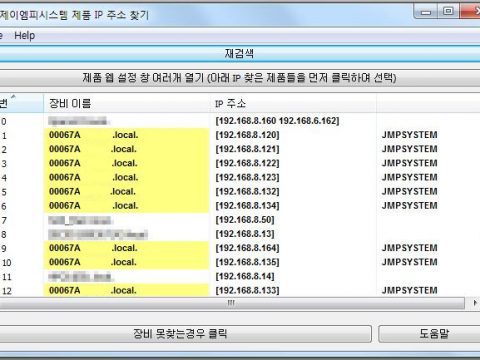The image size is (480, 360).
Task: Select IP cell [192.168.8.123]
Action: coord(247,177)
